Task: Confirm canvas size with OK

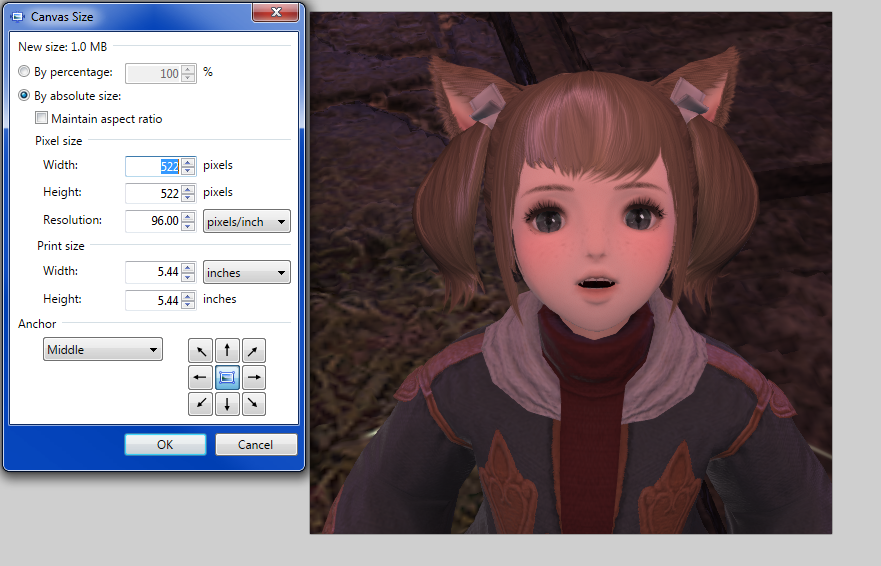Action: [x=165, y=445]
